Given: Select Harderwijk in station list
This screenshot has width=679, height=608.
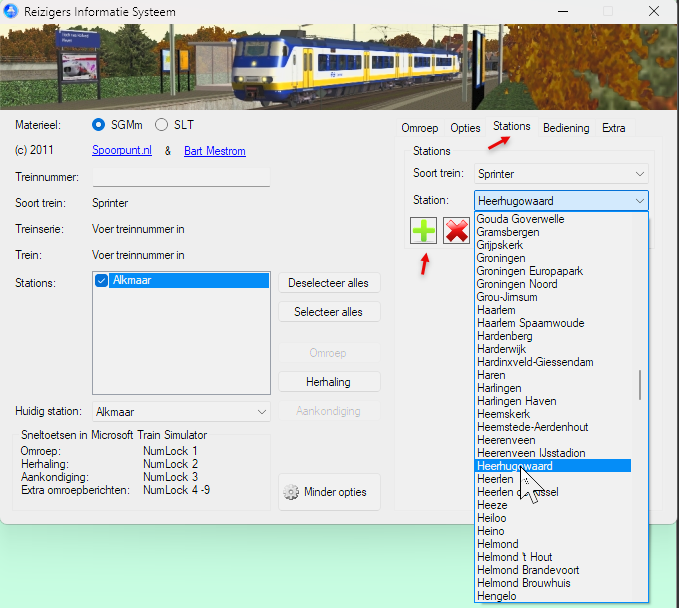Looking at the screenshot, I should pos(553,349).
